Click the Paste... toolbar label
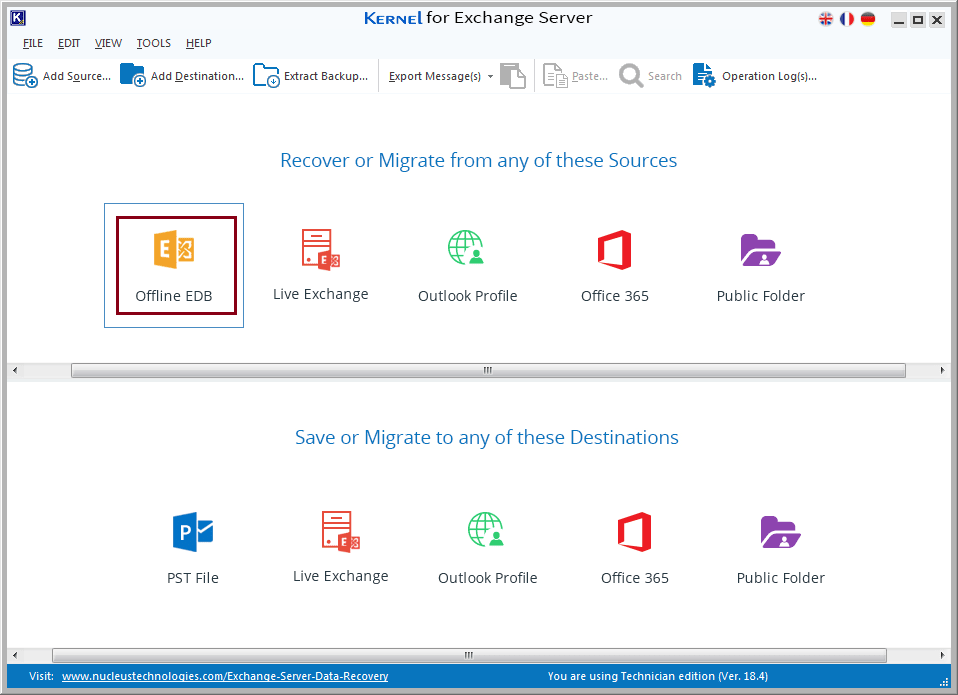Image resolution: width=958 pixels, height=695 pixels. 590,76
